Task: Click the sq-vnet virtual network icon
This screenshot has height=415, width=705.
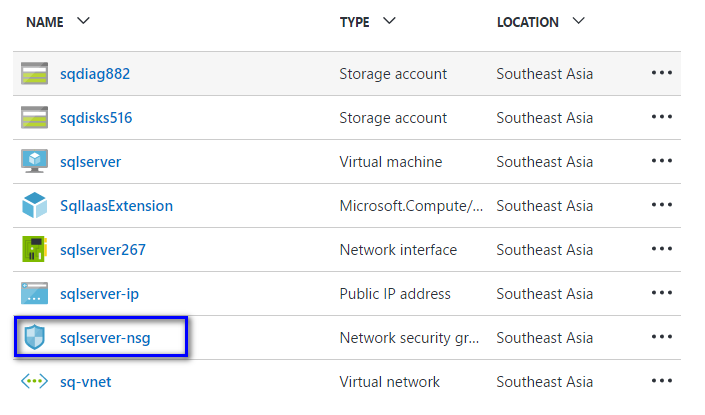Action: 35,382
